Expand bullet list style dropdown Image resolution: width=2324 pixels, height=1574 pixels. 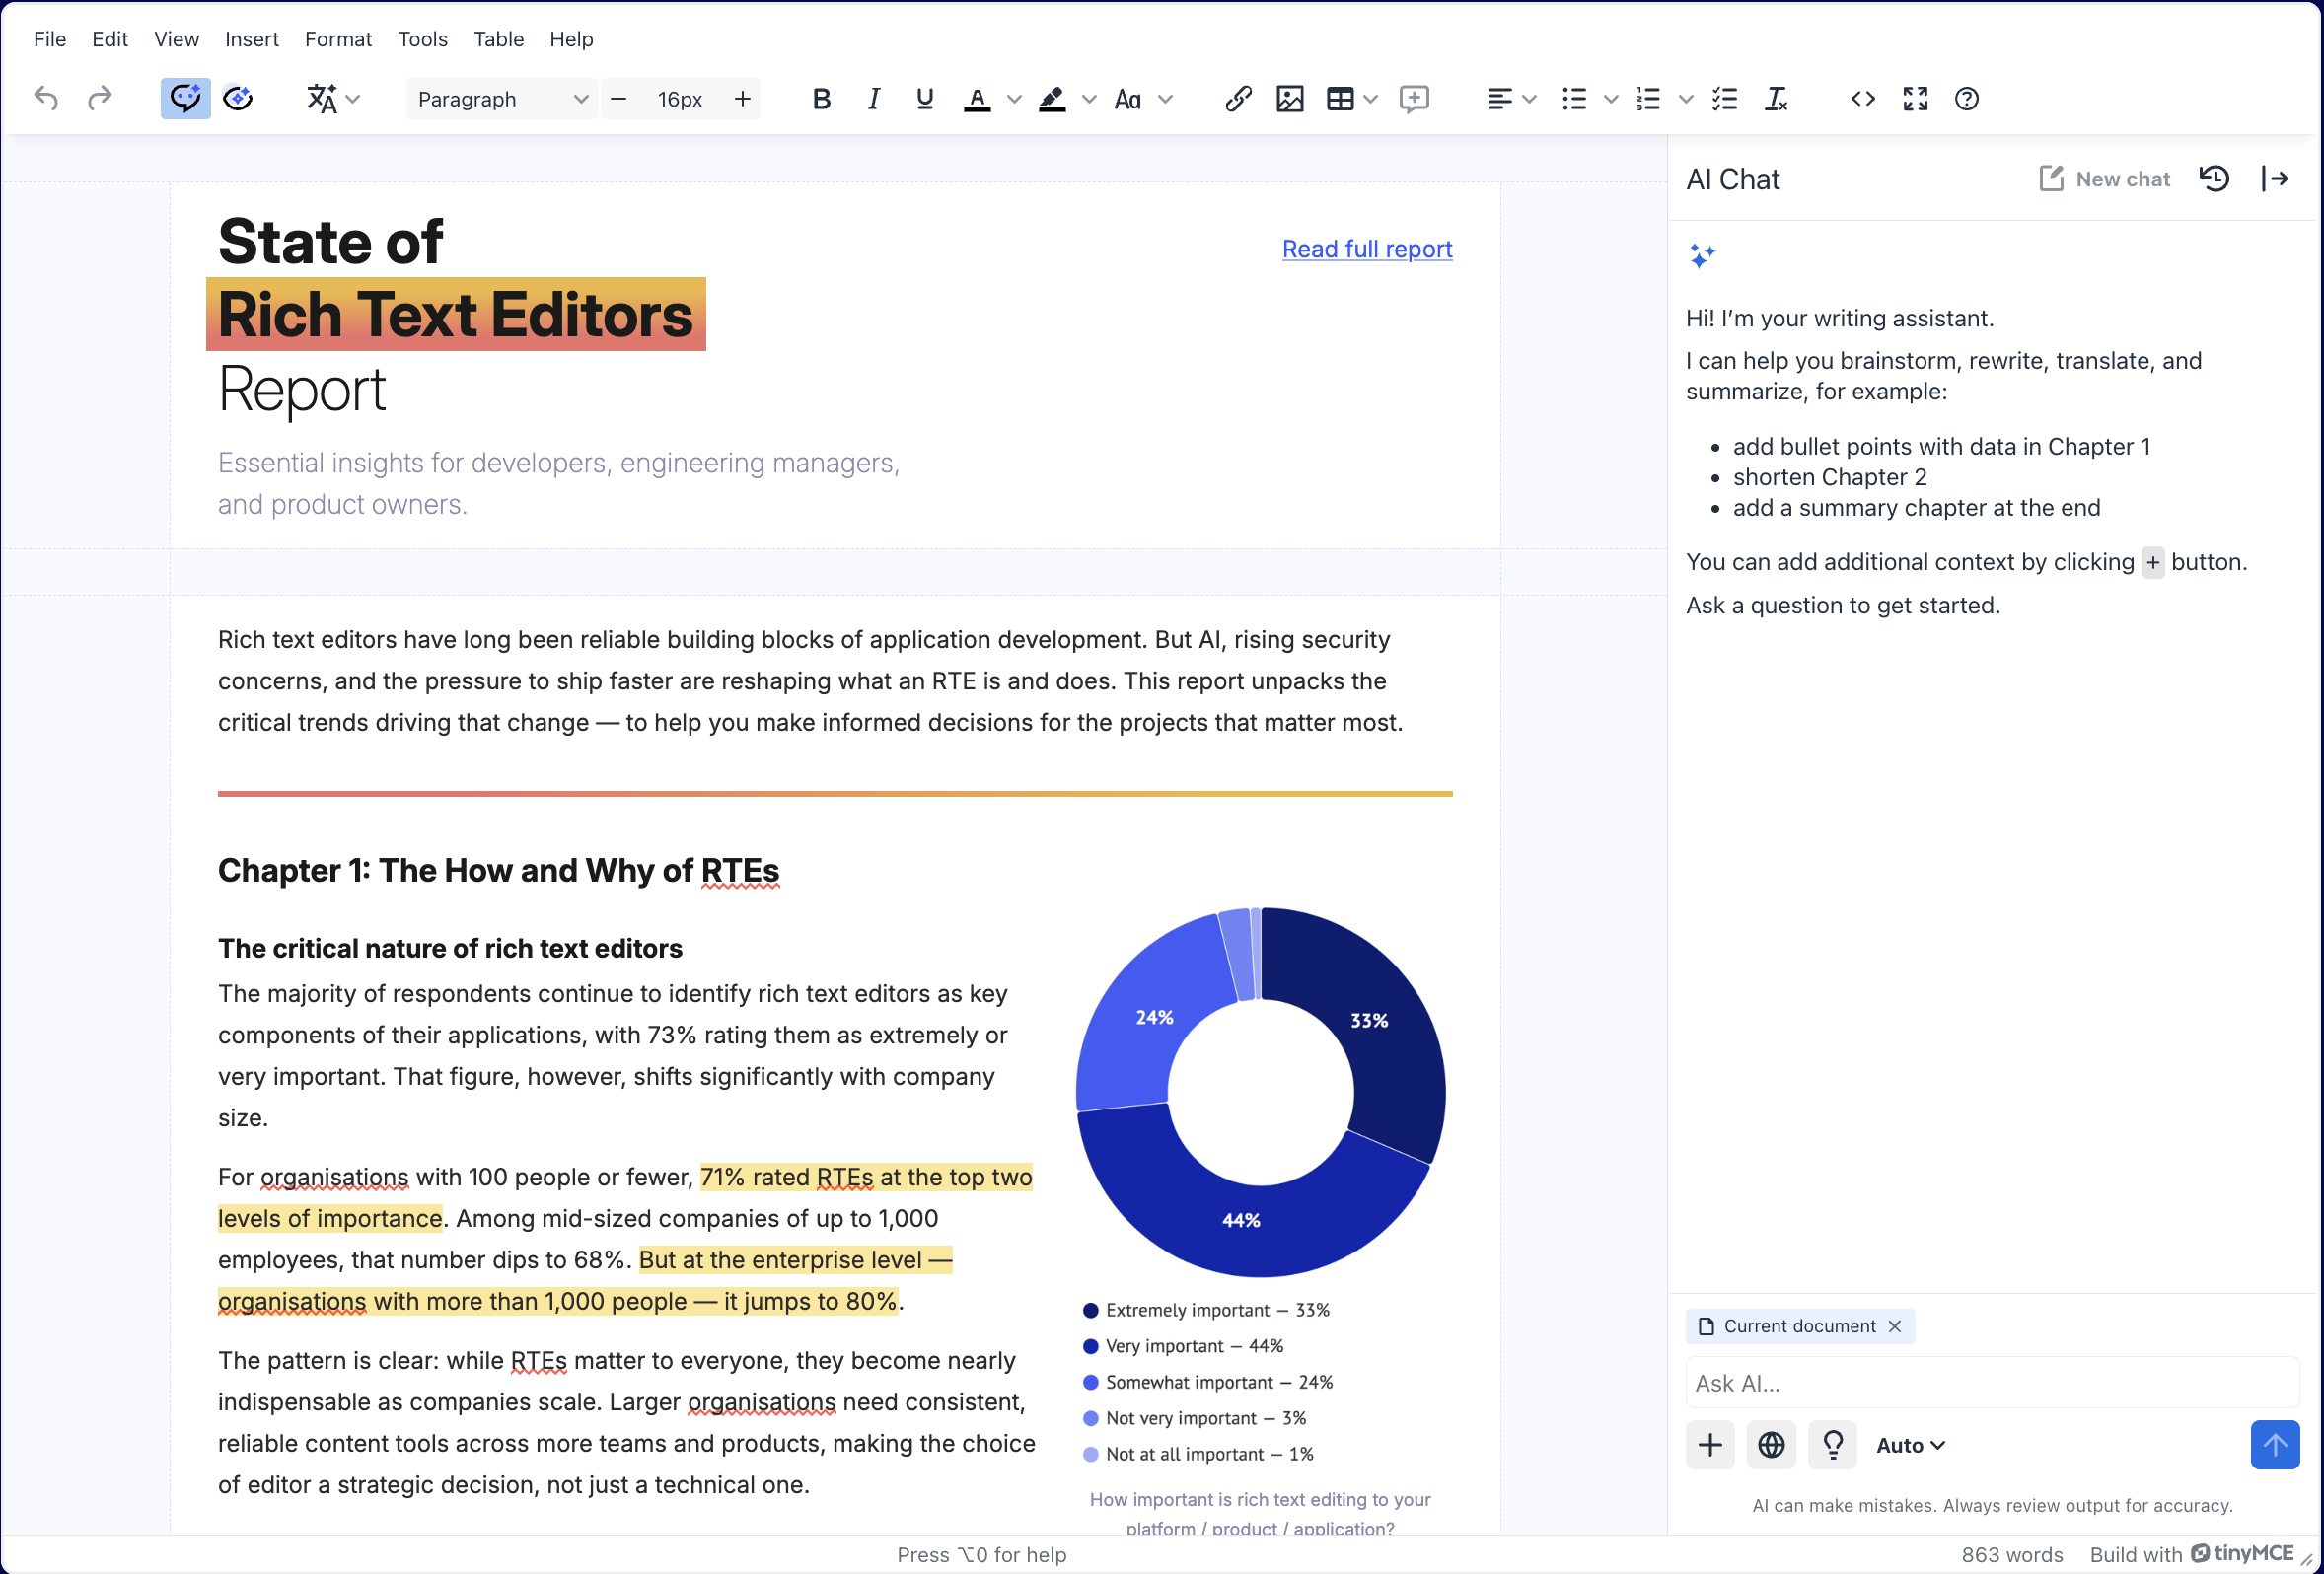[x=1611, y=98]
